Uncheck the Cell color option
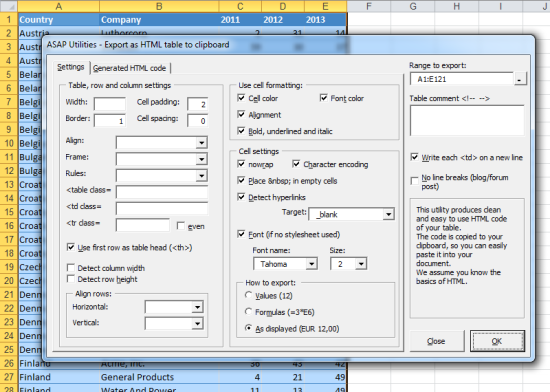The height and width of the screenshot is (392, 550). pos(241,98)
